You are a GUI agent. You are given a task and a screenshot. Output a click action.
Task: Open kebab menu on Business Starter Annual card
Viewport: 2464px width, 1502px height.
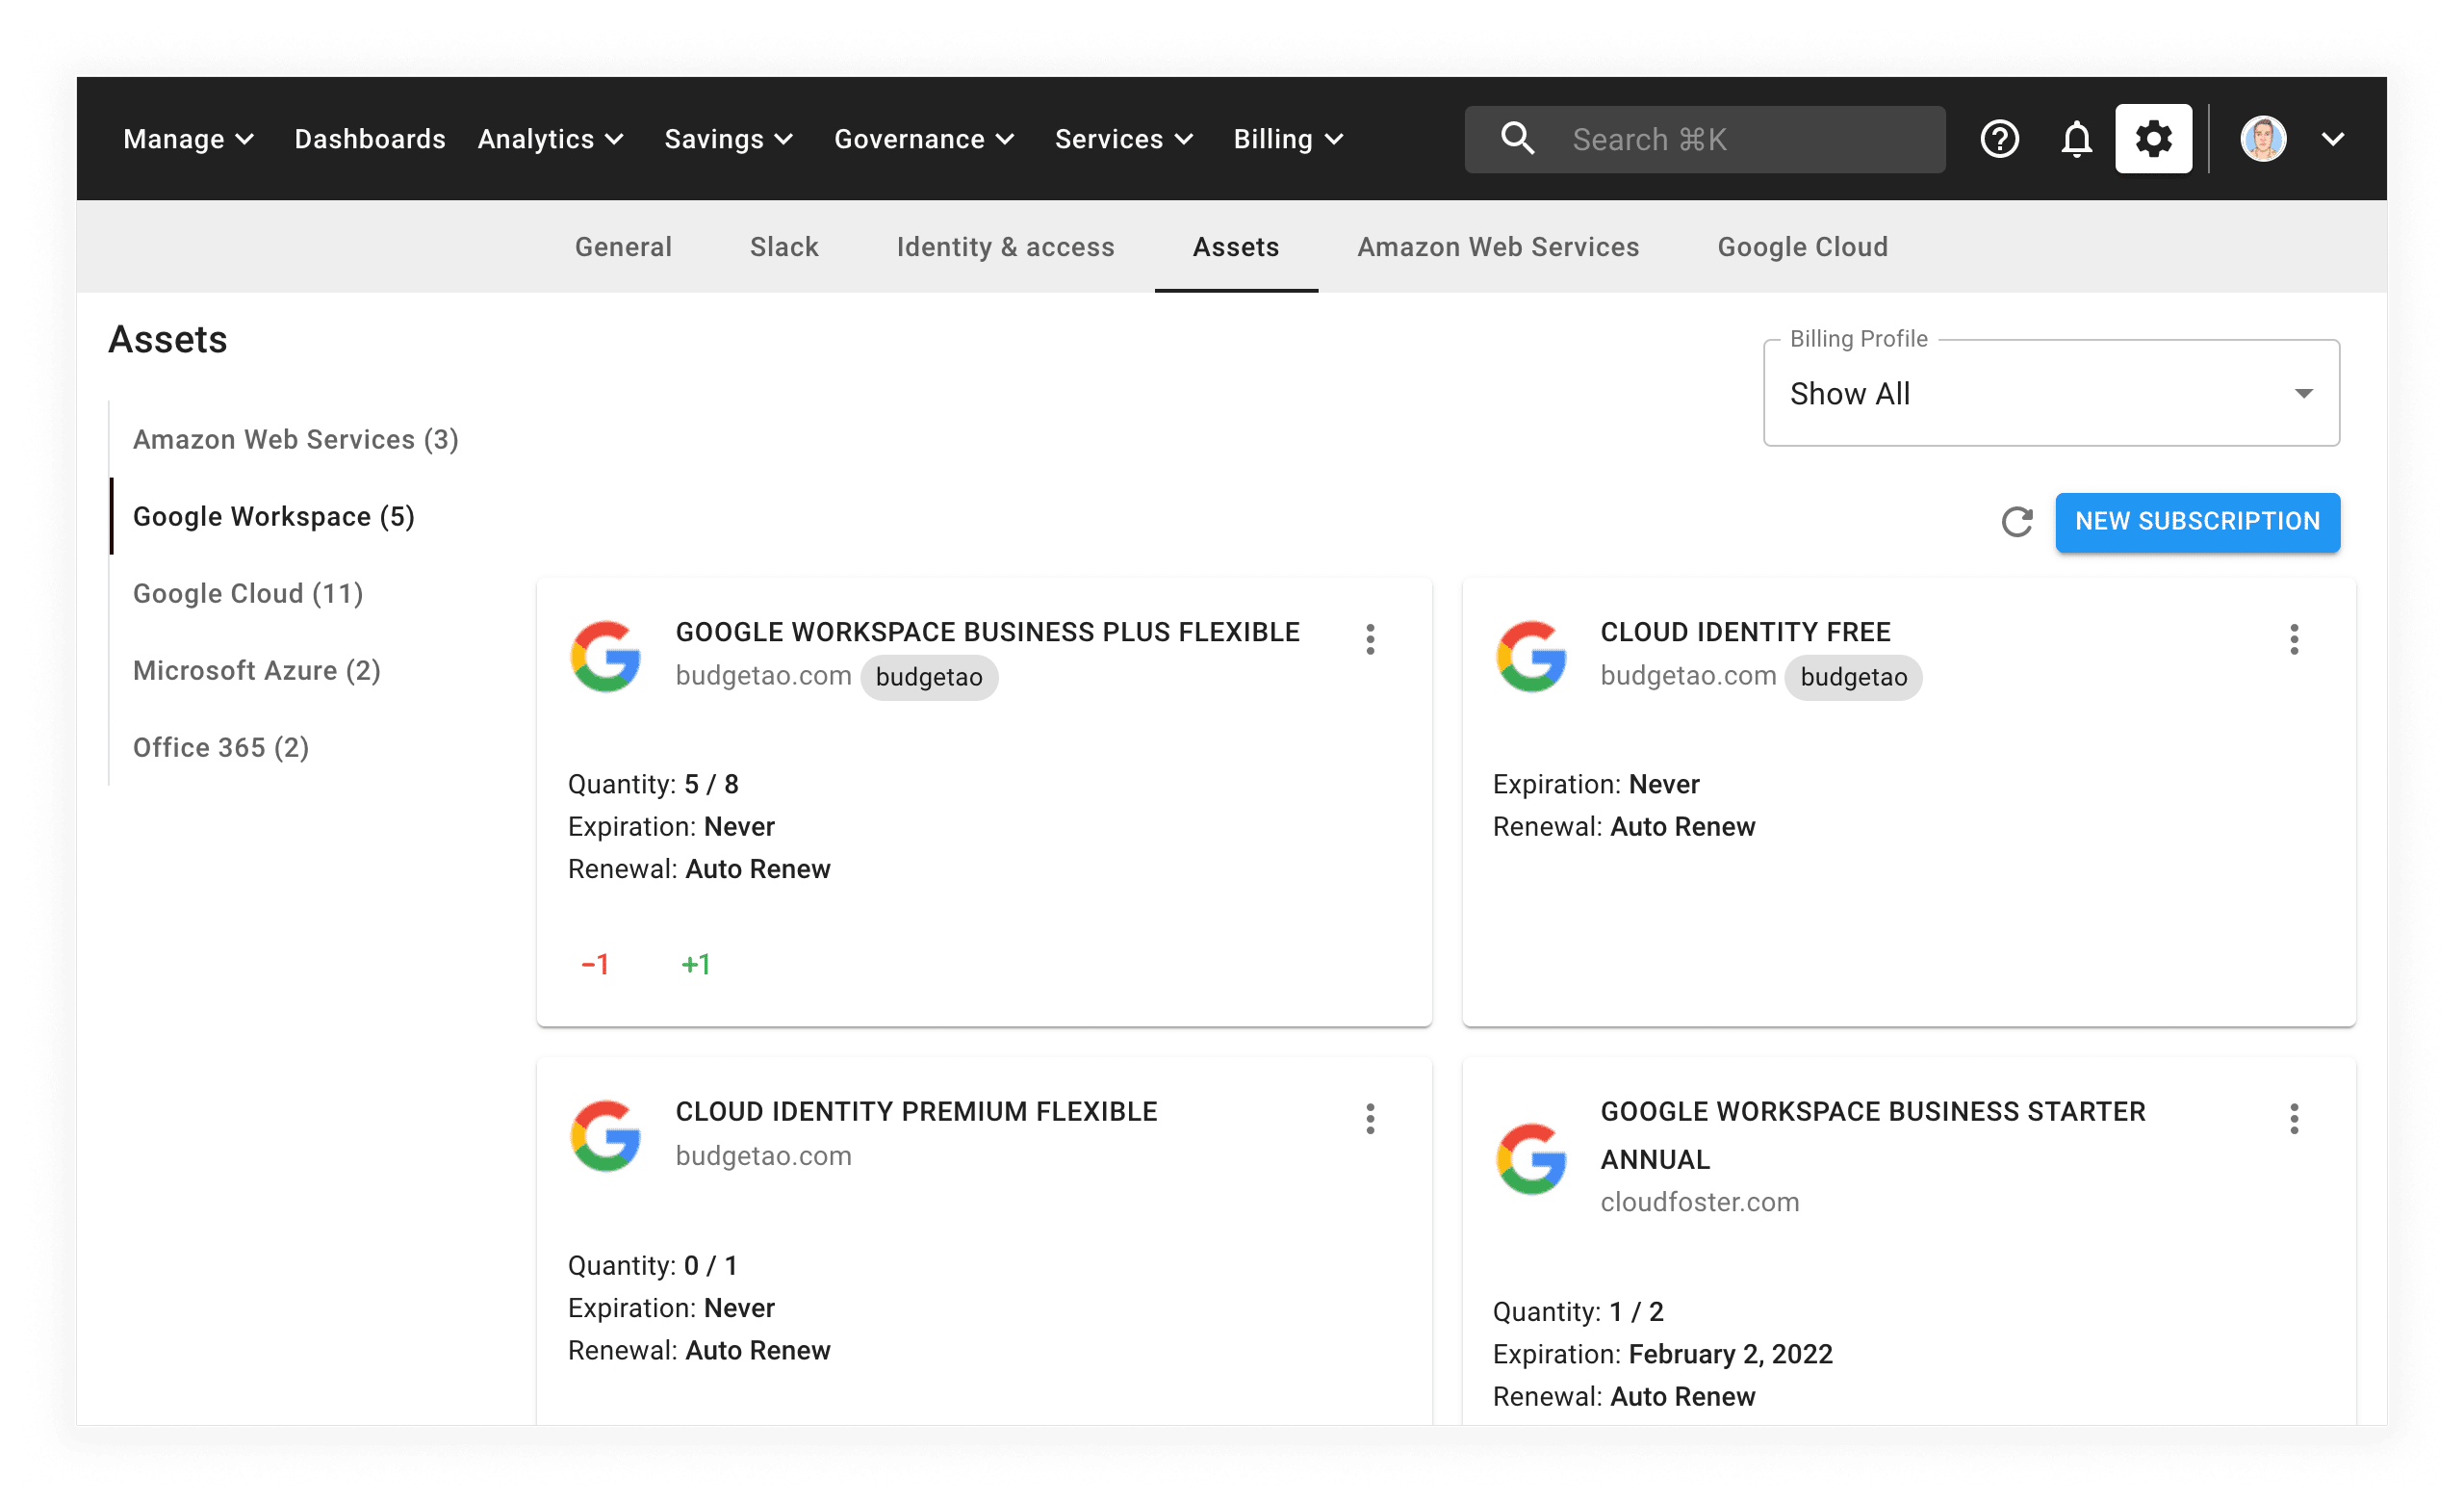2294,1118
